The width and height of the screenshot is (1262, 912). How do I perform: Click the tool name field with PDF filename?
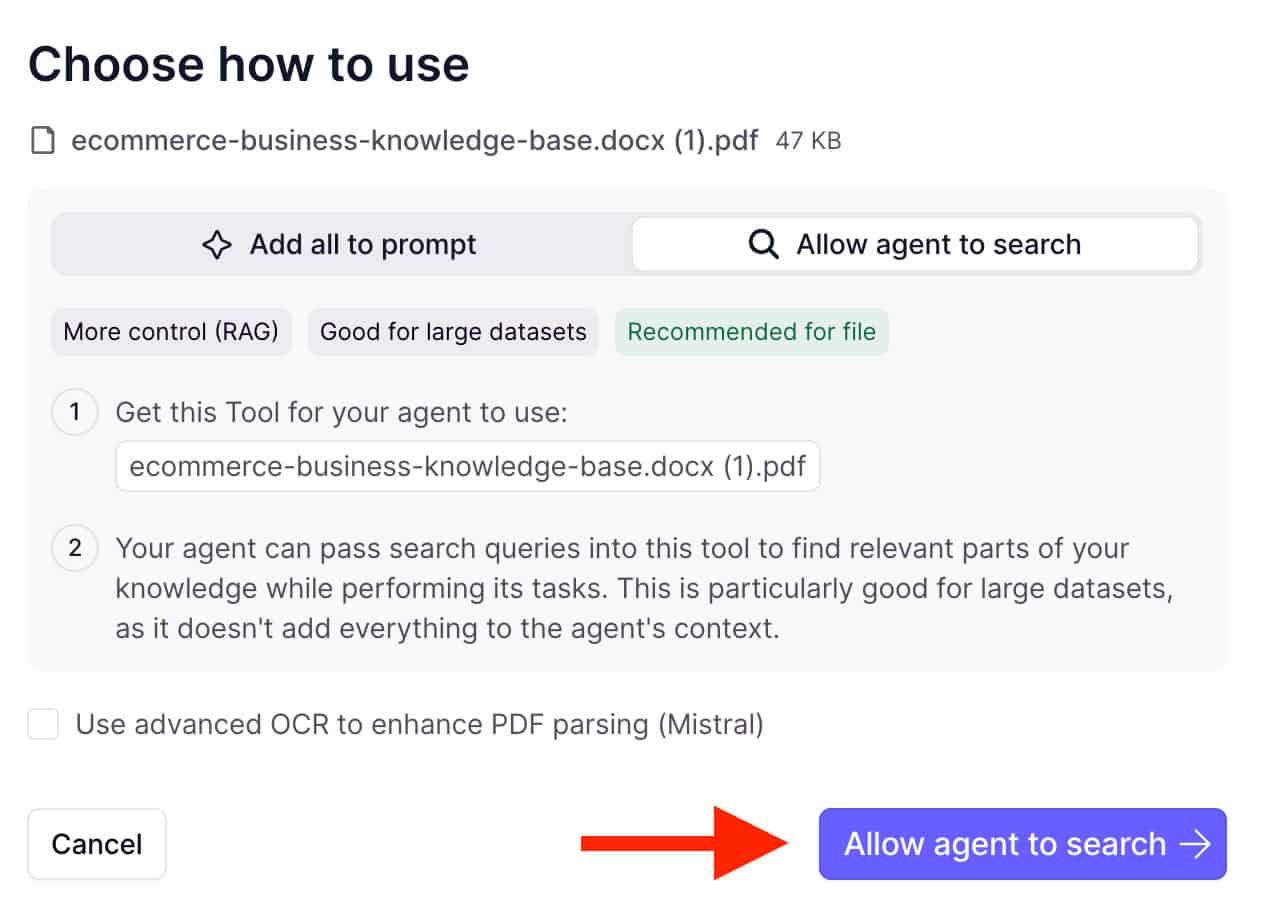[x=468, y=467]
